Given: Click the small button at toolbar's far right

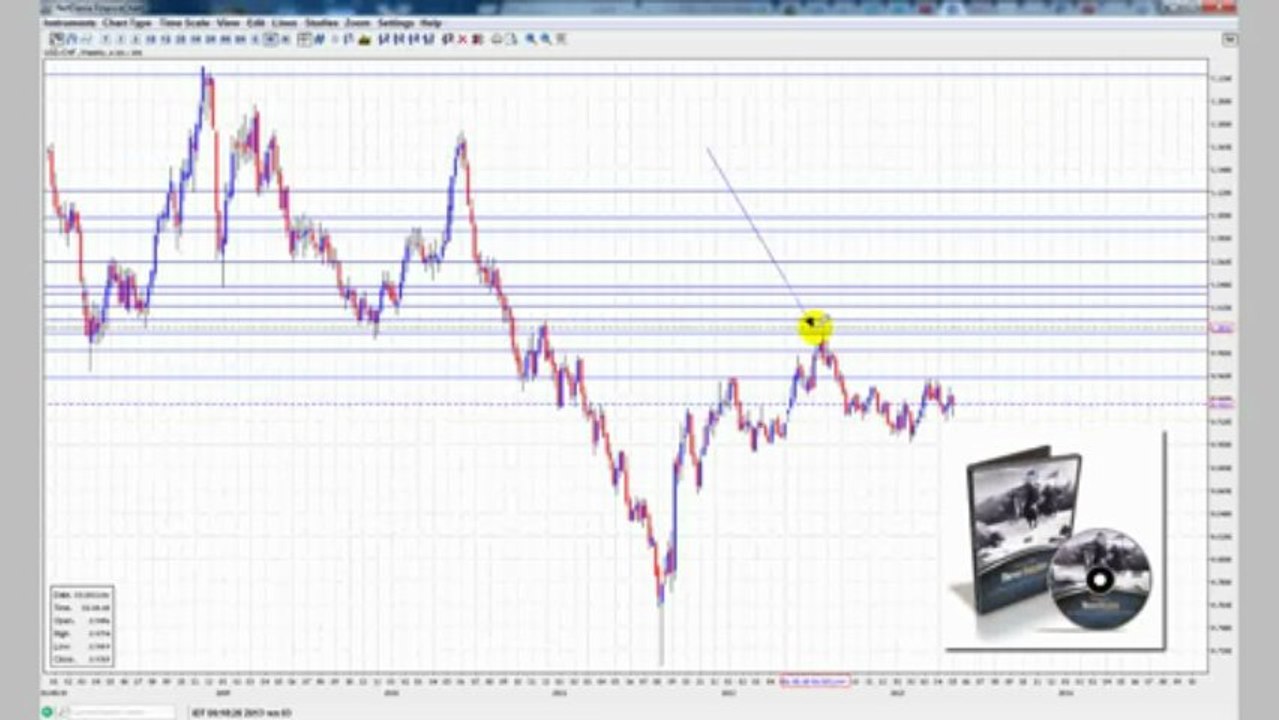Looking at the screenshot, I should (1229, 39).
